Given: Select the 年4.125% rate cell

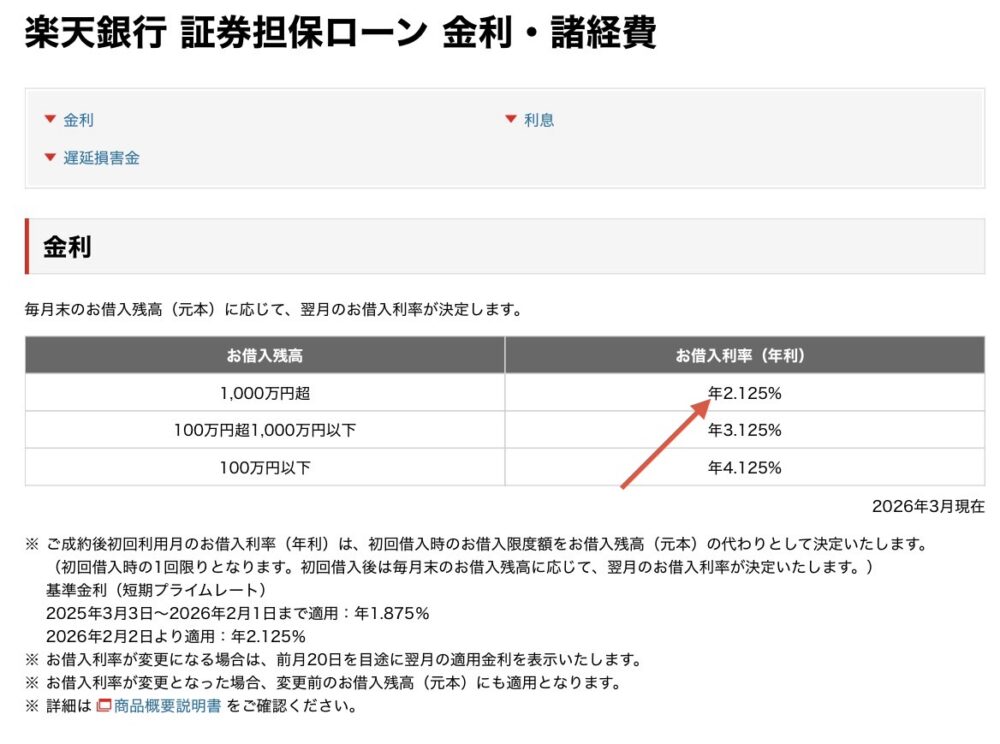Looking at the screenshot, I should (745, 467).
